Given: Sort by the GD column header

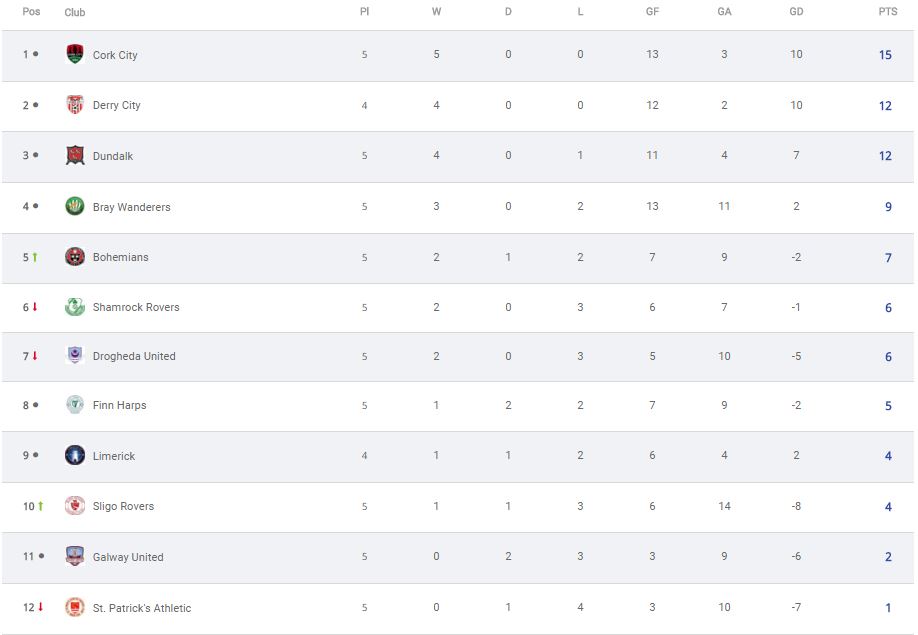Looking at the screenshot, I should tap(796, 12).
